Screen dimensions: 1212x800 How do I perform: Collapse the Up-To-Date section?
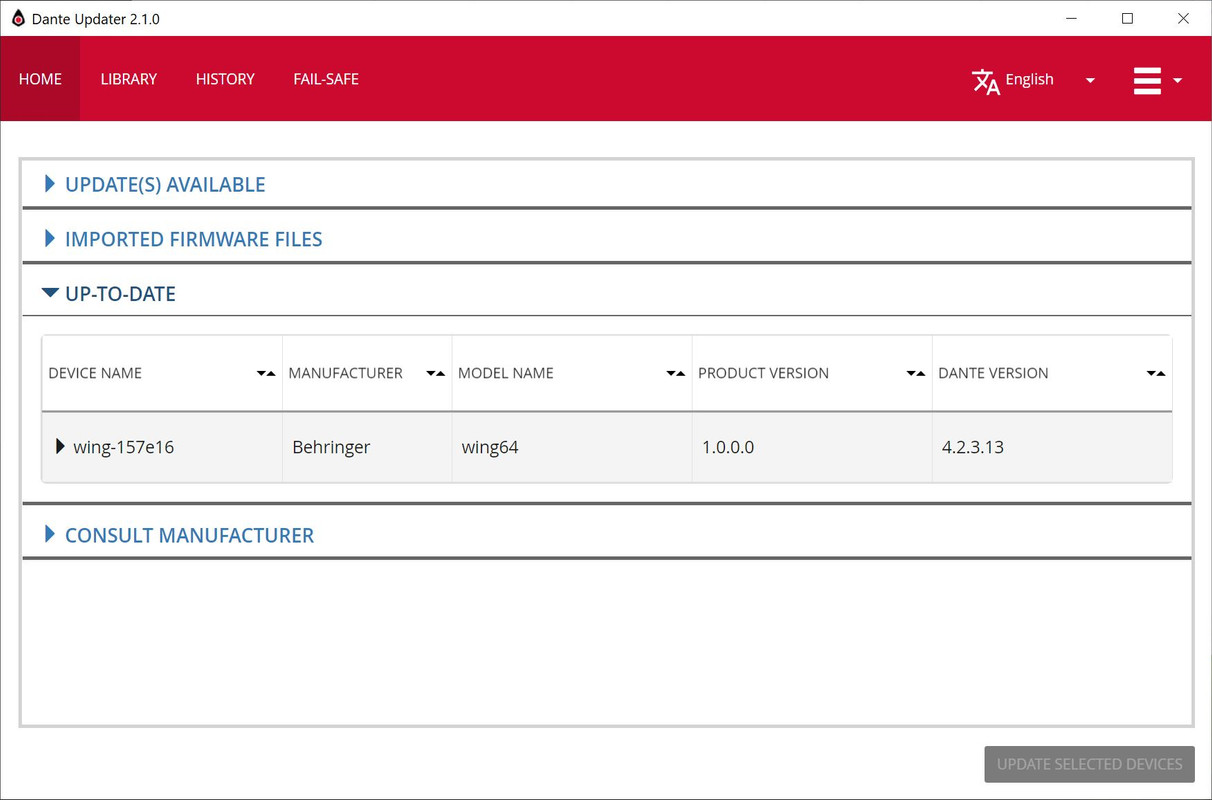[50, 294]
